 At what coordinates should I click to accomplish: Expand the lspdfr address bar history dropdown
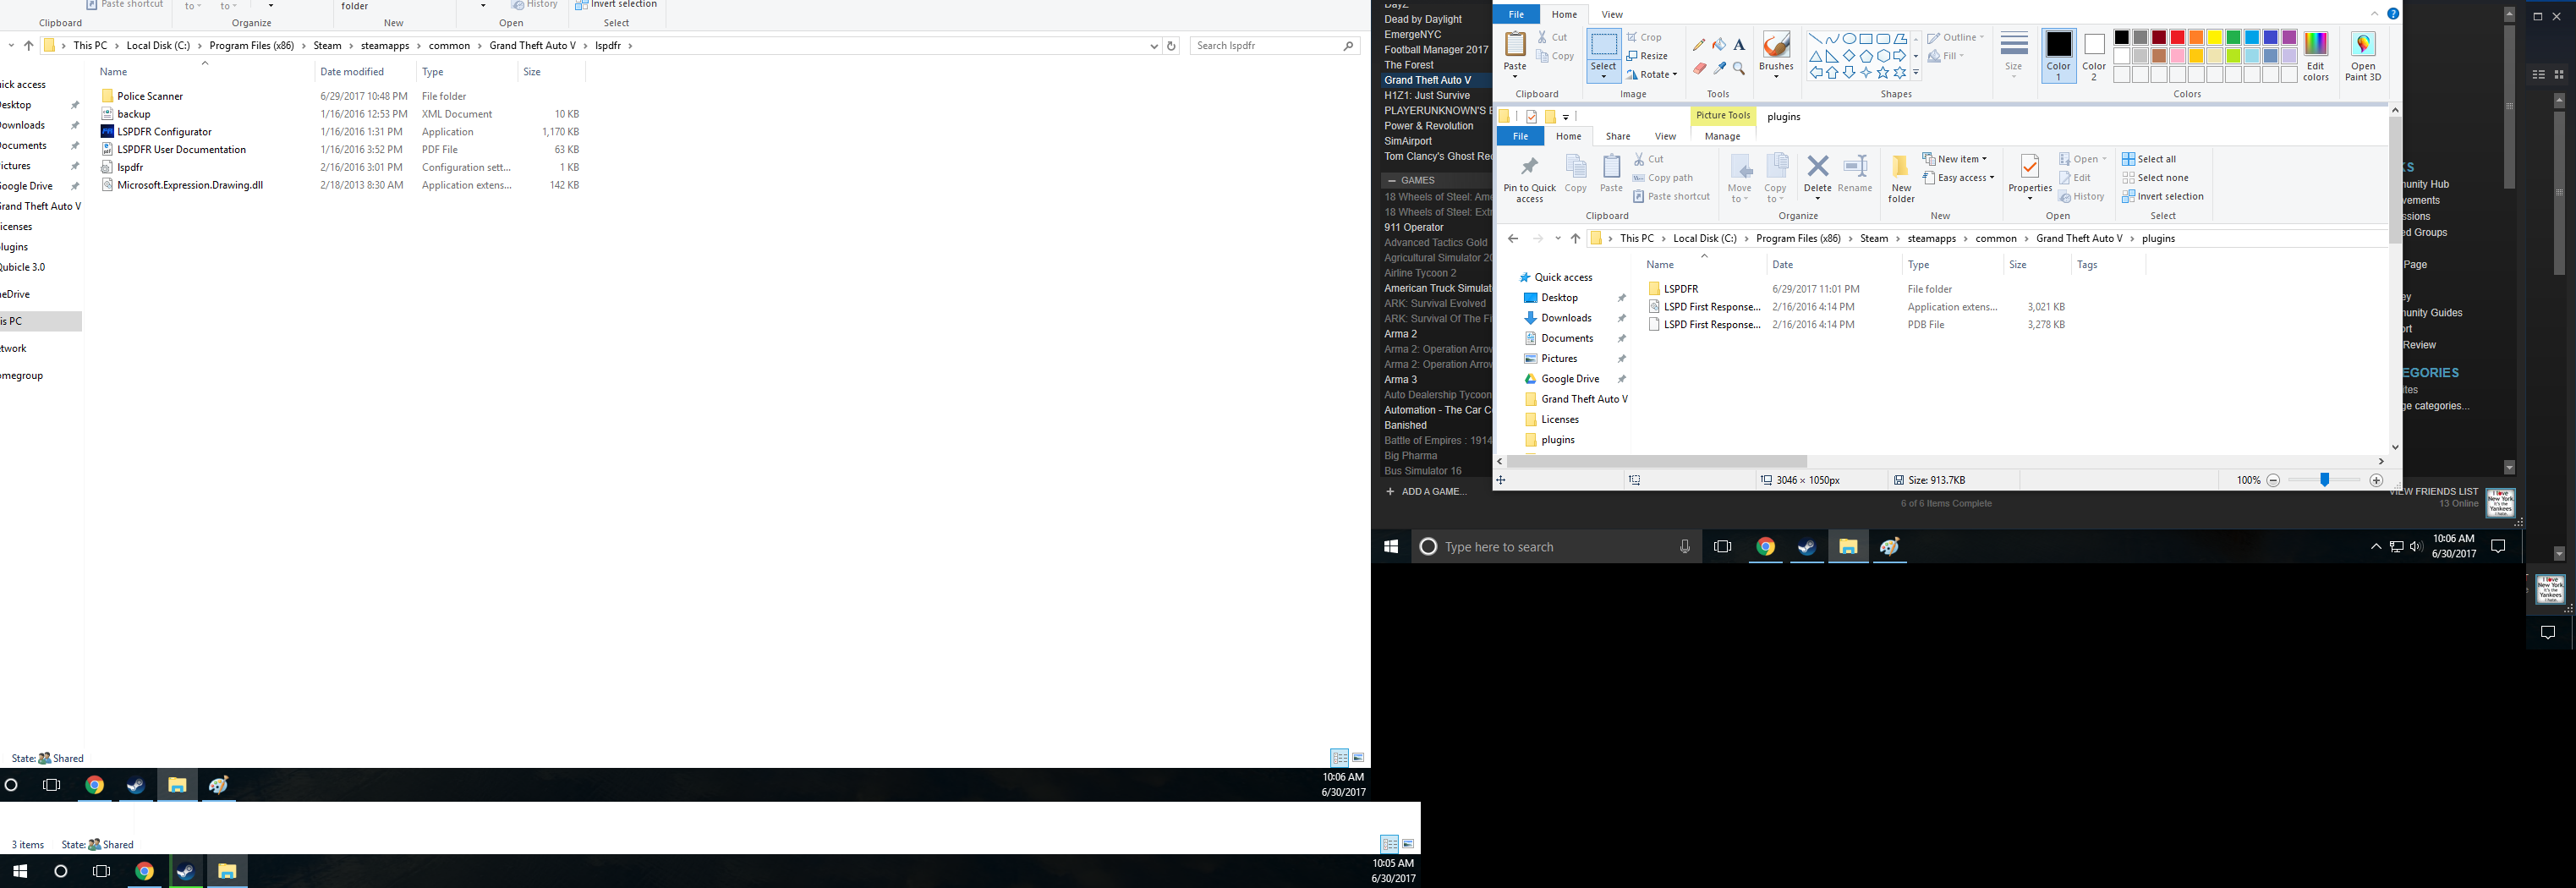[1154, 46]
